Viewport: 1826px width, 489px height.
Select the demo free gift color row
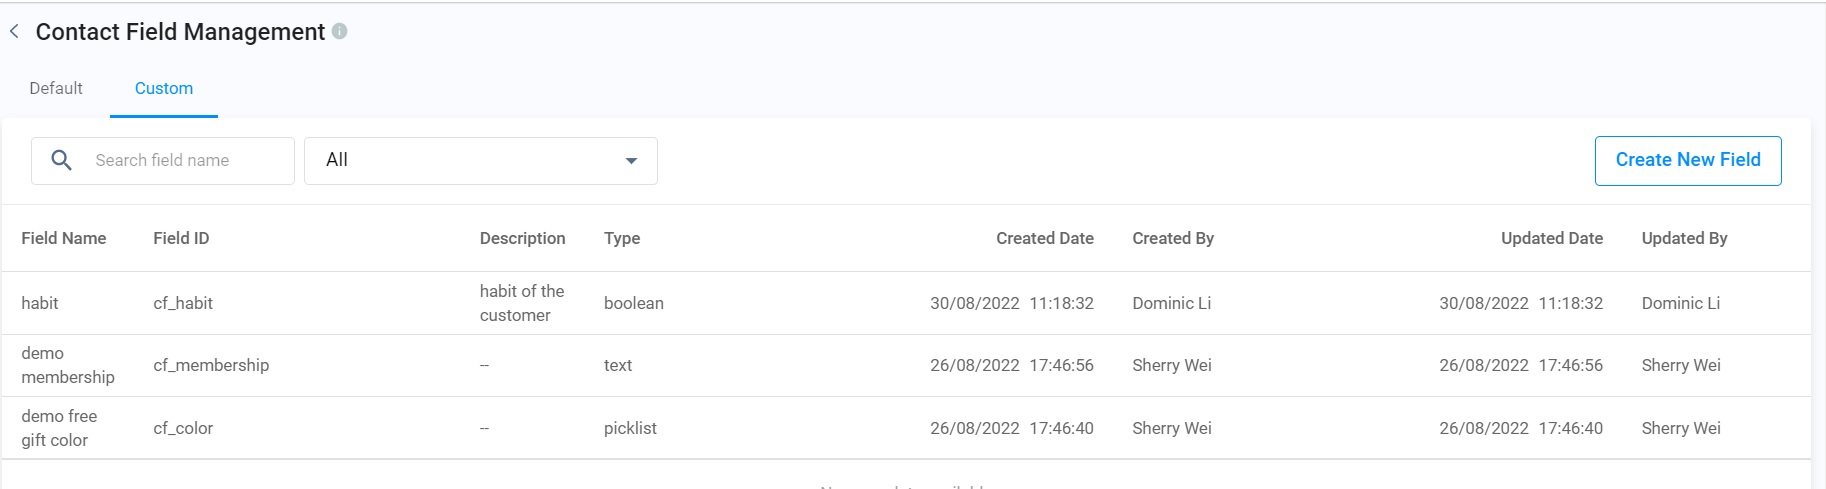pos(59,428)
